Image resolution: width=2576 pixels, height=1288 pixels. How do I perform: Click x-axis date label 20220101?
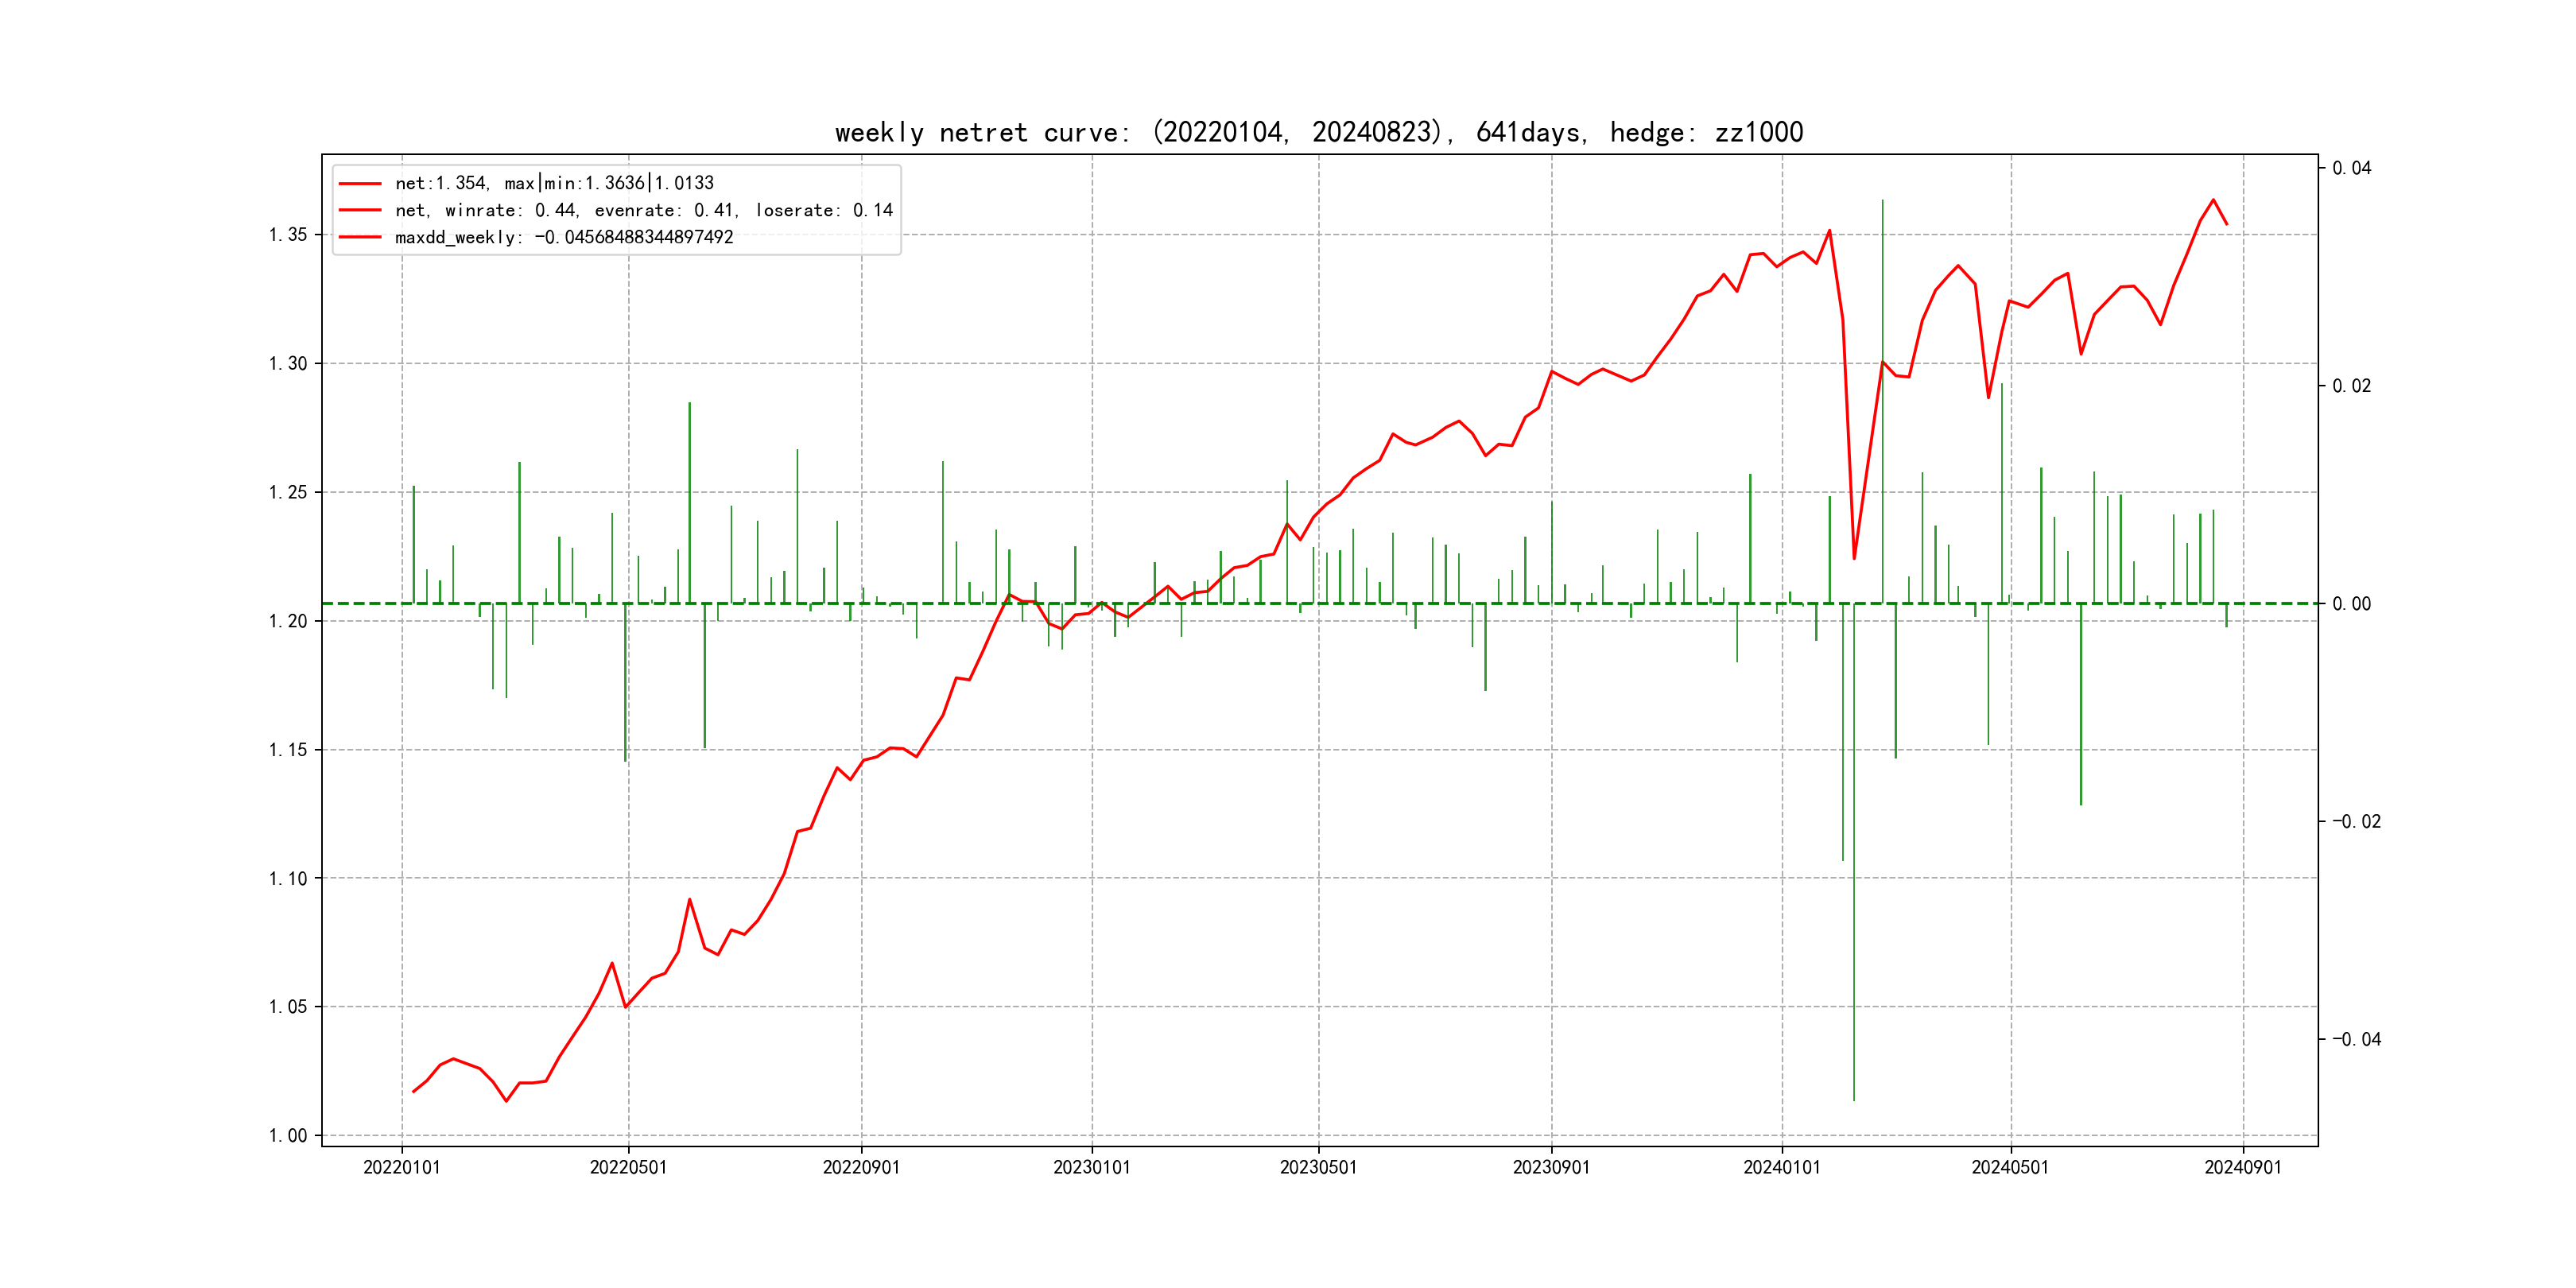pyautogui.click(x=402, y=1167)
